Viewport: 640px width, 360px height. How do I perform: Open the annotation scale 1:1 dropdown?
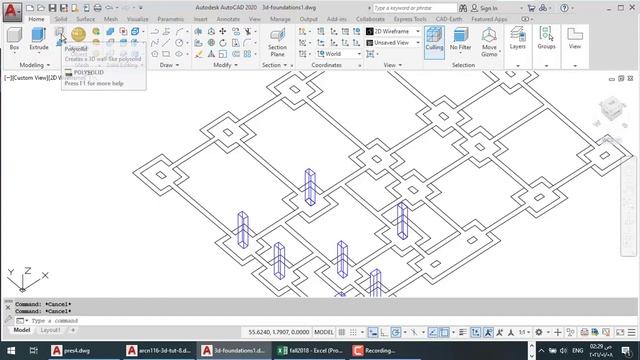(x=524, y=332)
